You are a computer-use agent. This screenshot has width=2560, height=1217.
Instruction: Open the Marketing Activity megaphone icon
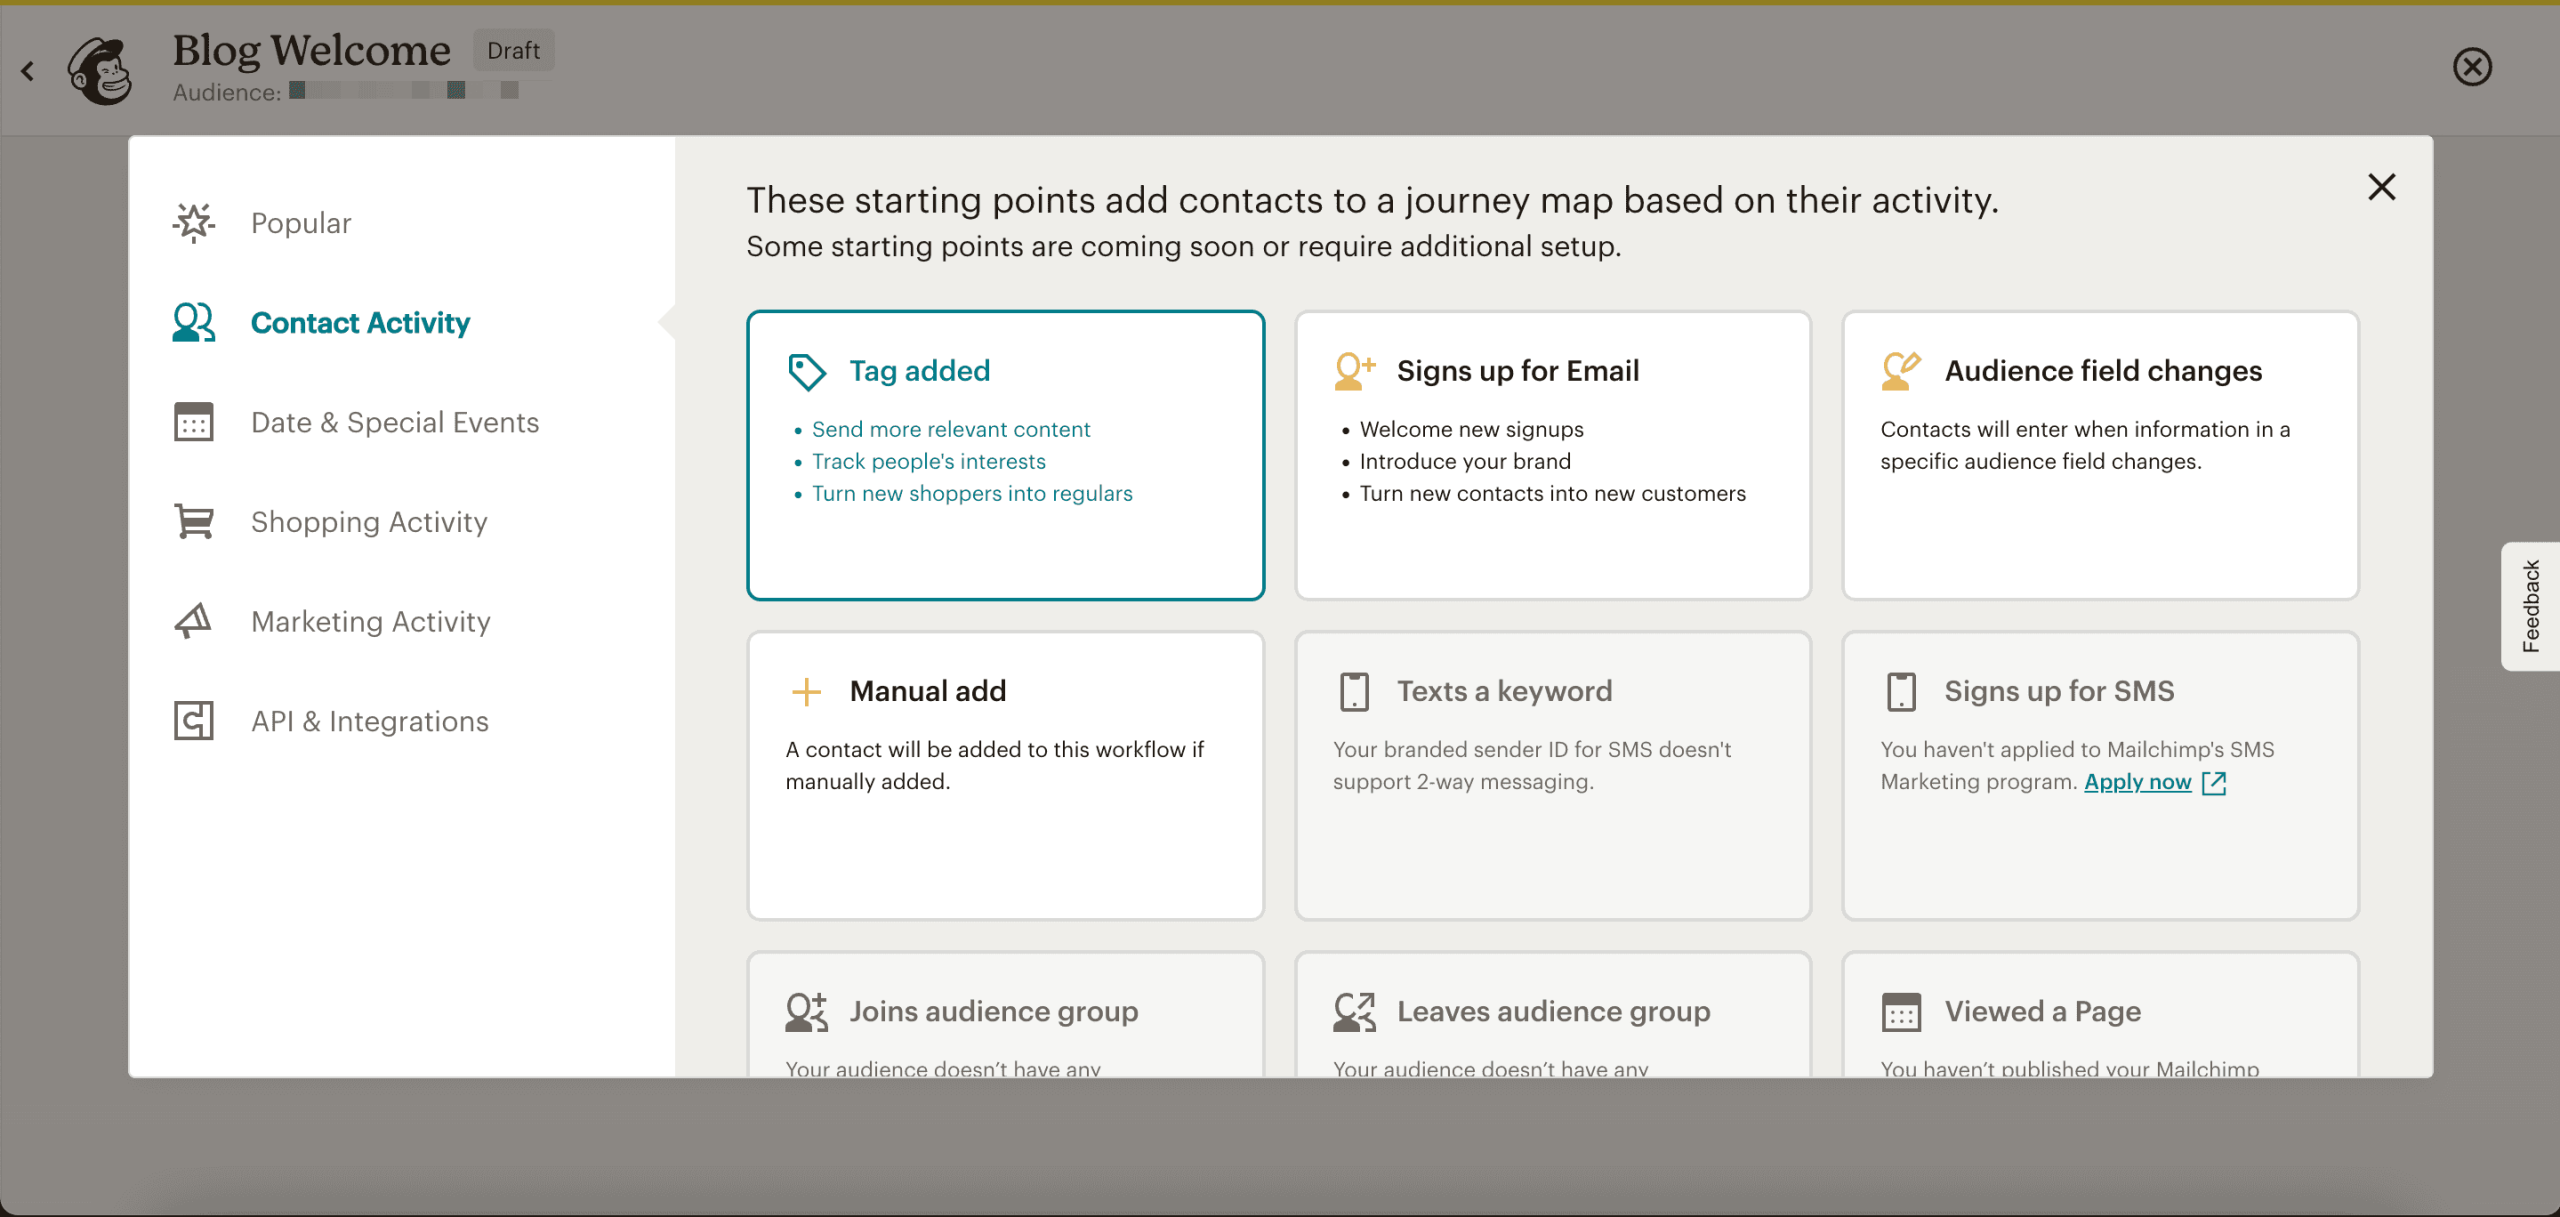(194, 621)
